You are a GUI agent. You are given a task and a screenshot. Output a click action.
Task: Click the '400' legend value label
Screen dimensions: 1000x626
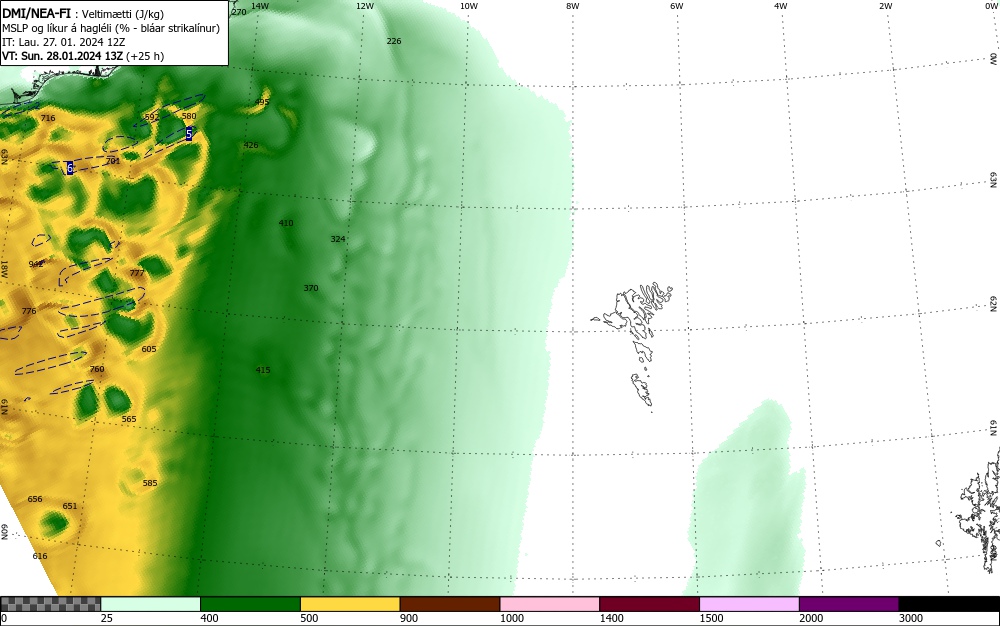(209, 618)
